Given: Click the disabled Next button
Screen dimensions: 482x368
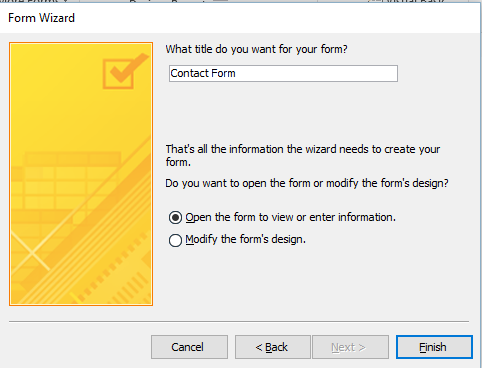Looking at the screenshot, I should click(350, 347).
